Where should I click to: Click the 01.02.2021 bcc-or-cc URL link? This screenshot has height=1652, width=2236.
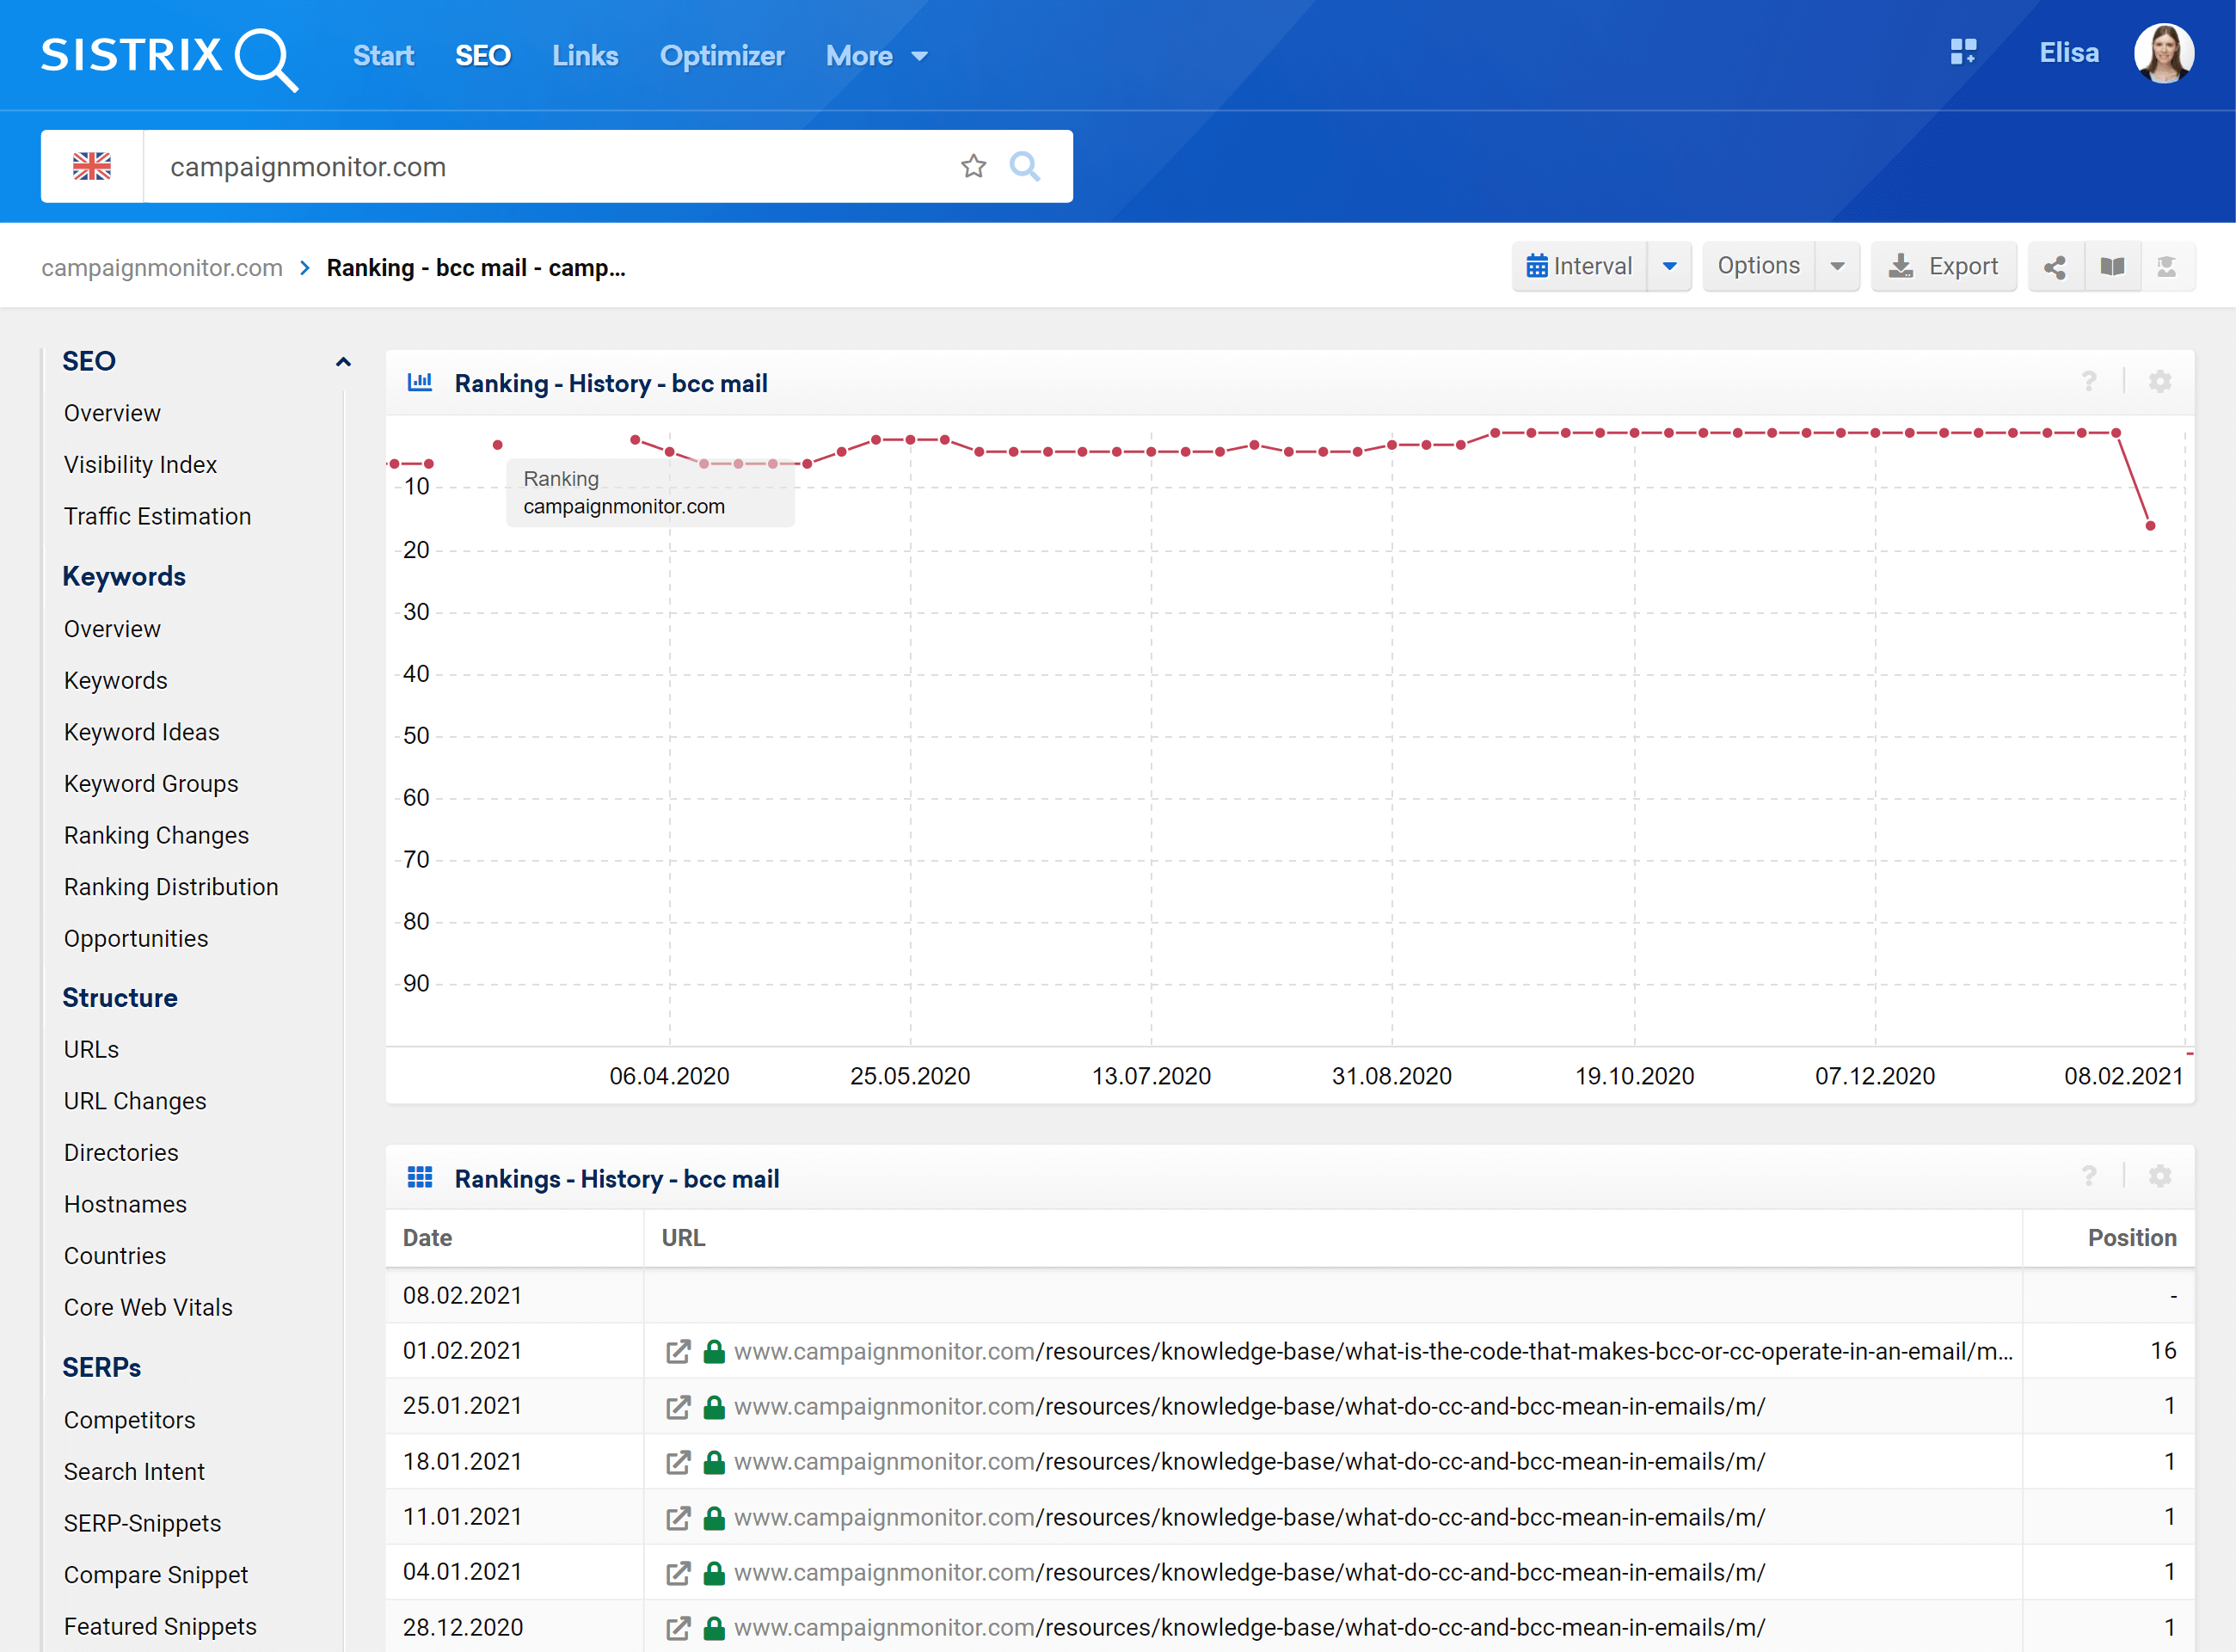[x=1373, y=1352]
